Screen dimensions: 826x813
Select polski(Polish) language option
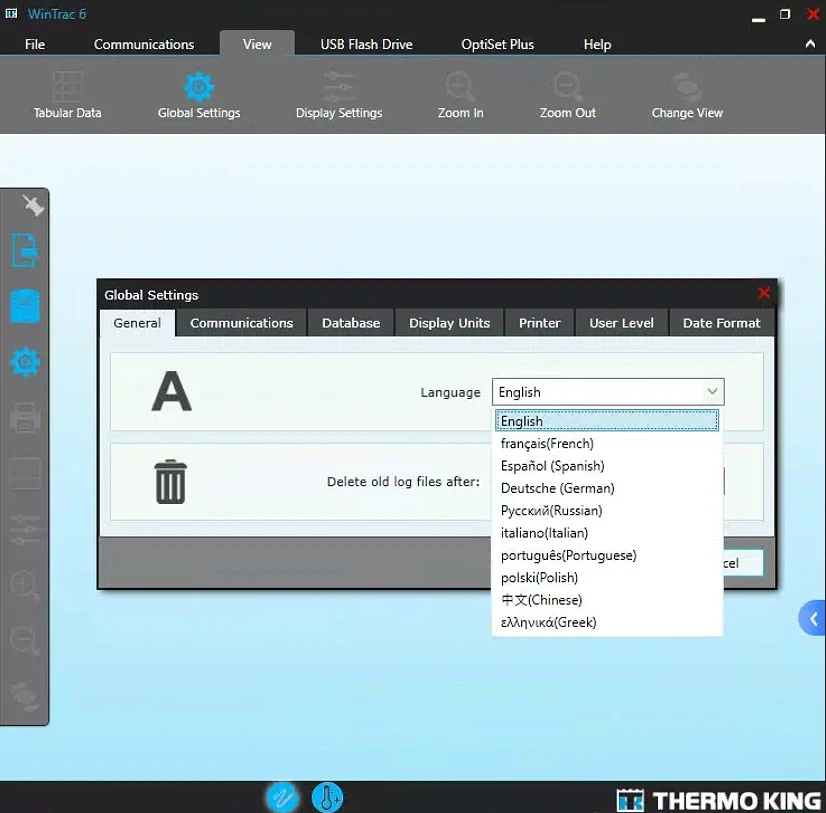[607, 577]
